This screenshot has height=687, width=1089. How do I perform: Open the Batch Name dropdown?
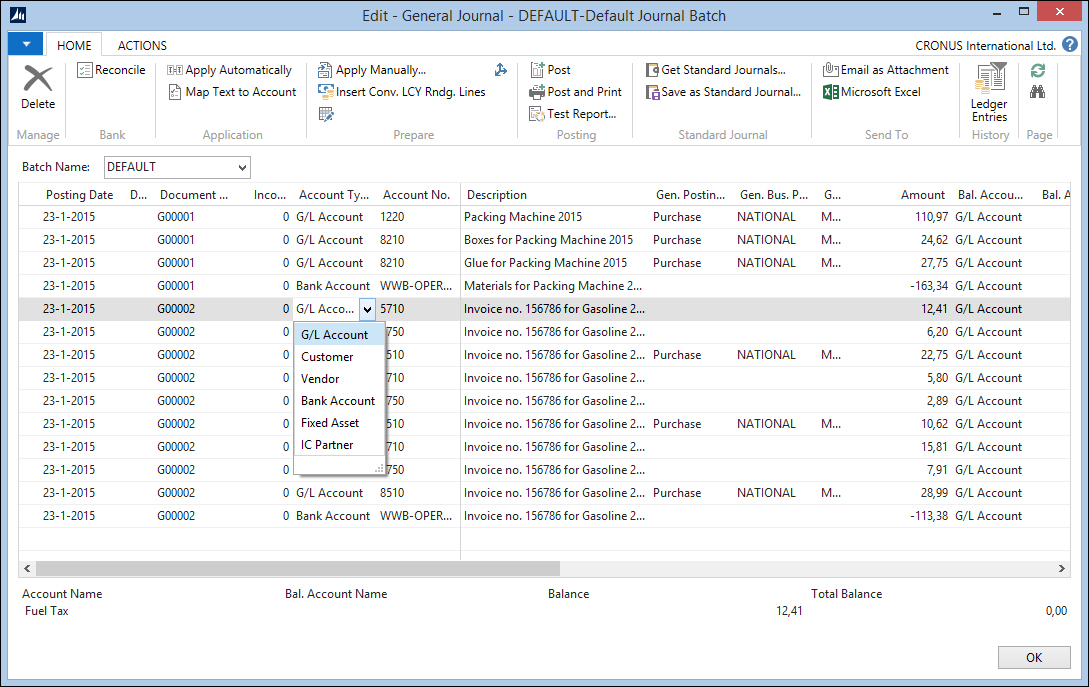tap(240, 166)
